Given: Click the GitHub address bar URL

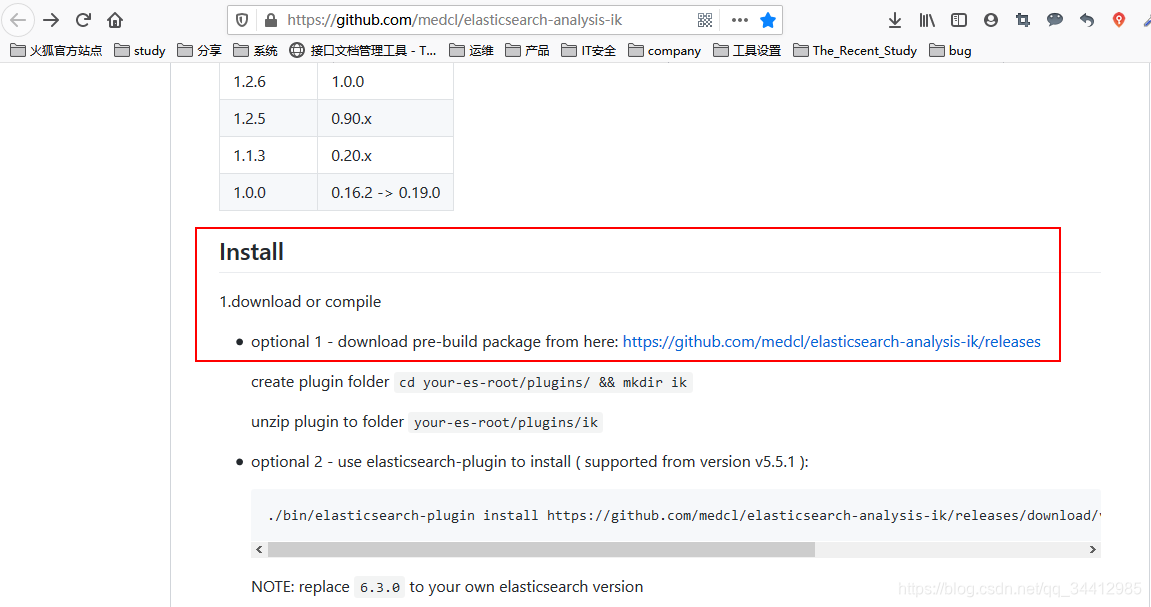Looking at the screenshot, I should 454,20.
